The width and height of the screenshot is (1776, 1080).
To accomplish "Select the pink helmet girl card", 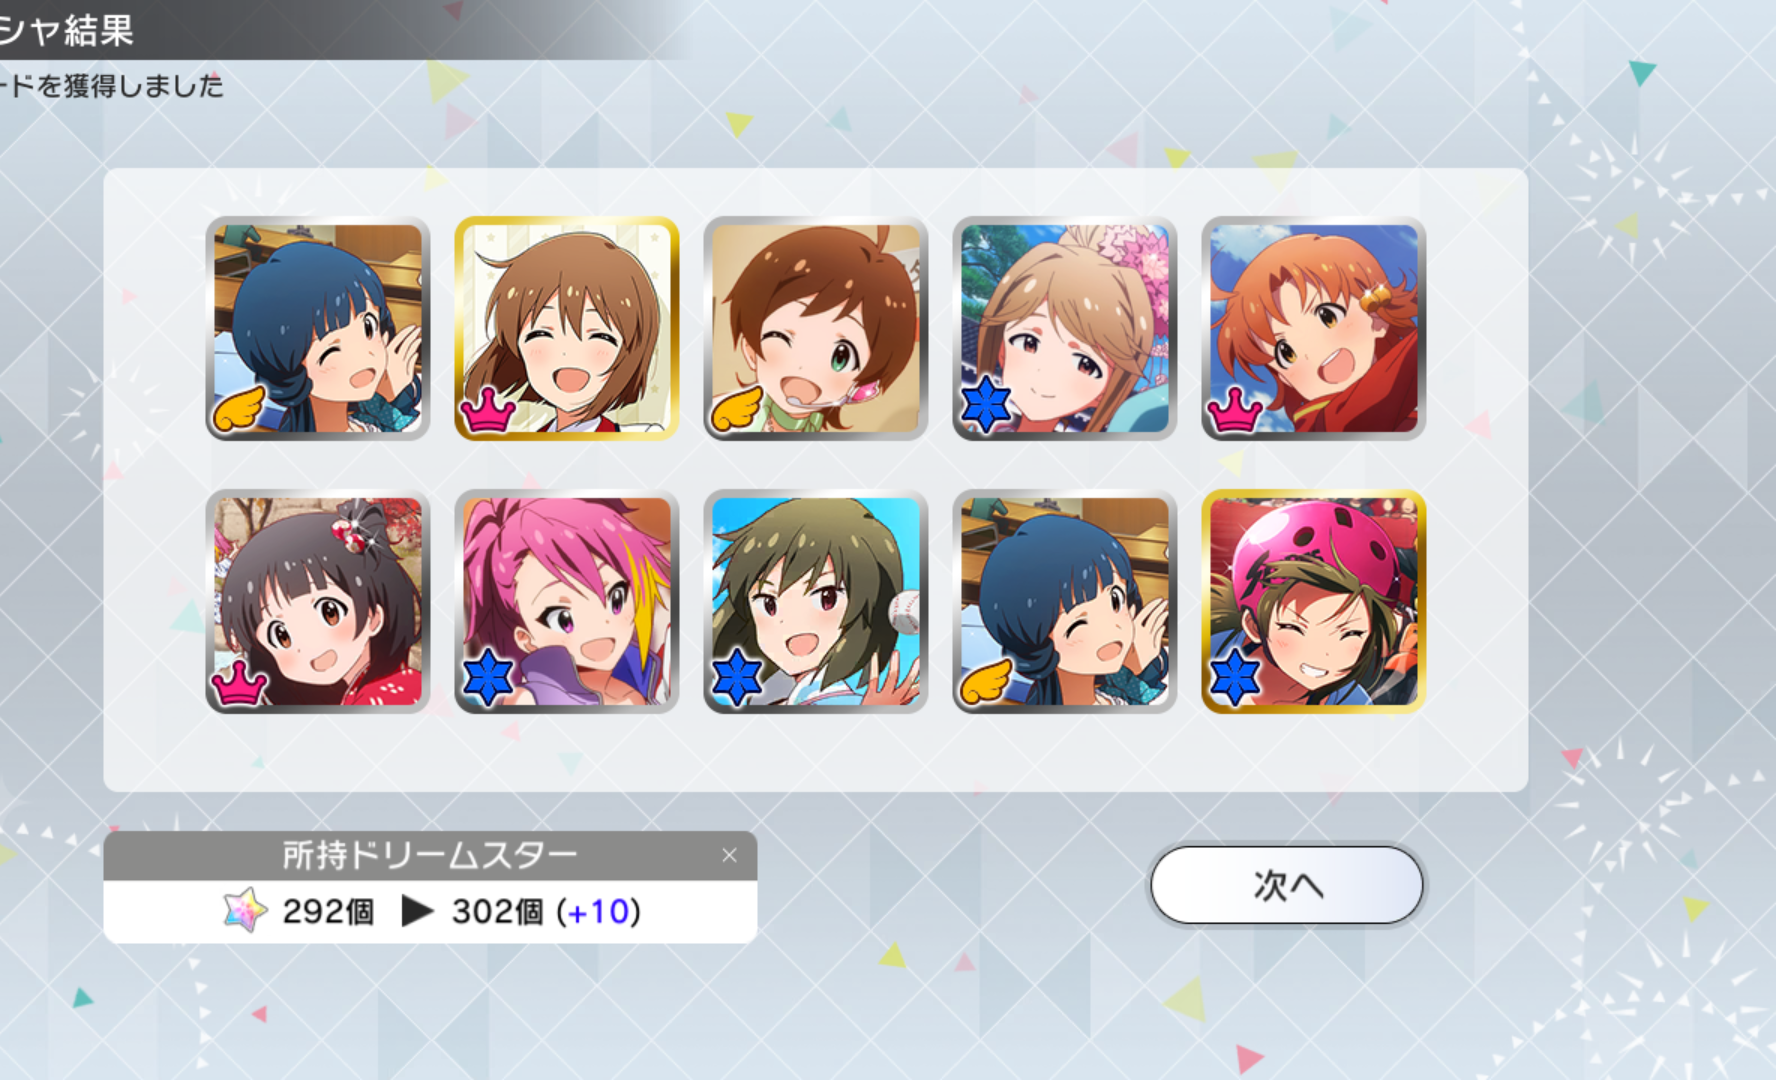I will click(1313, 601).
